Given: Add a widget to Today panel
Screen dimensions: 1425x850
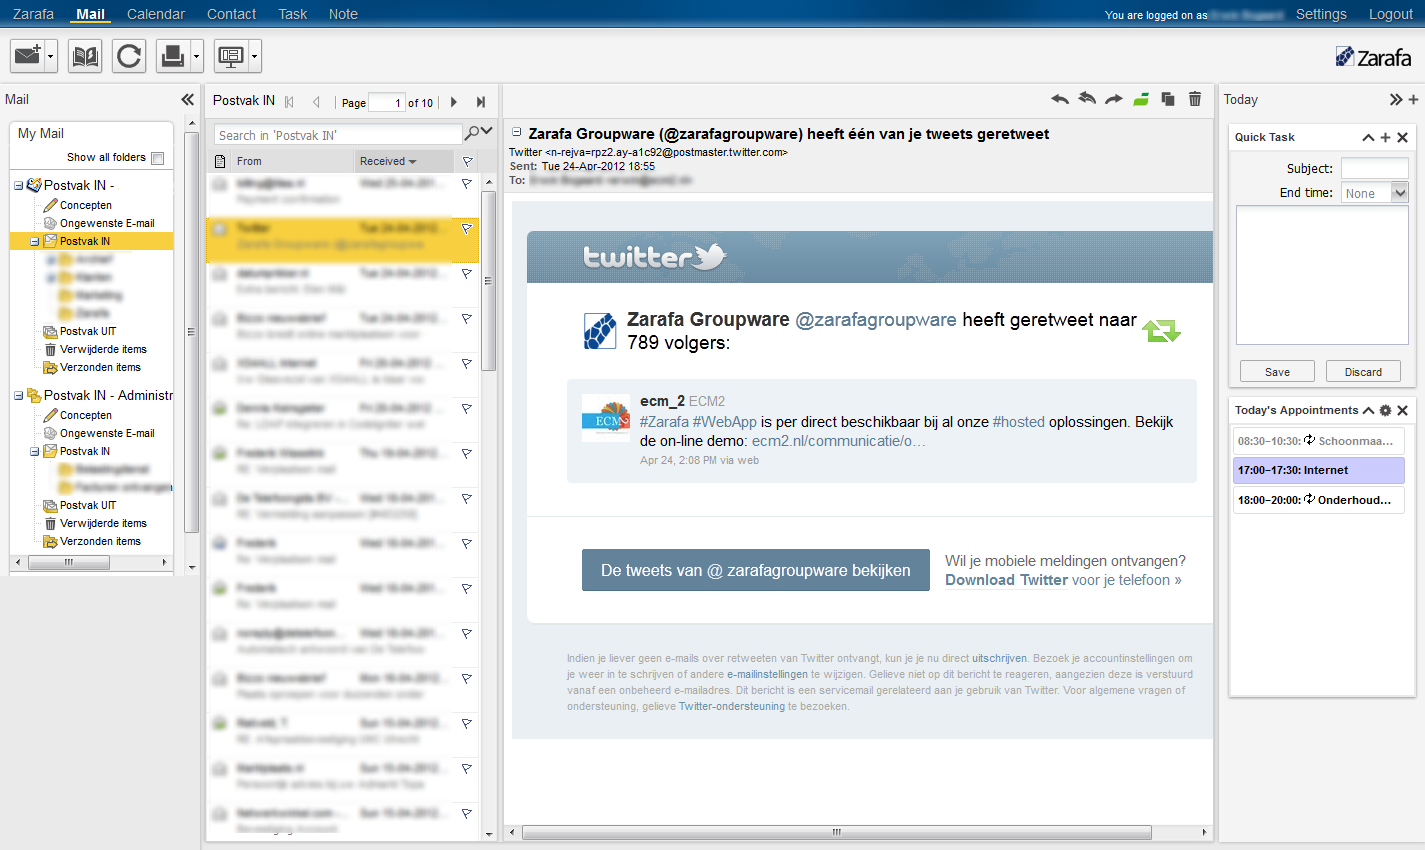Looking at the screenshot, I should (1413, 99).
